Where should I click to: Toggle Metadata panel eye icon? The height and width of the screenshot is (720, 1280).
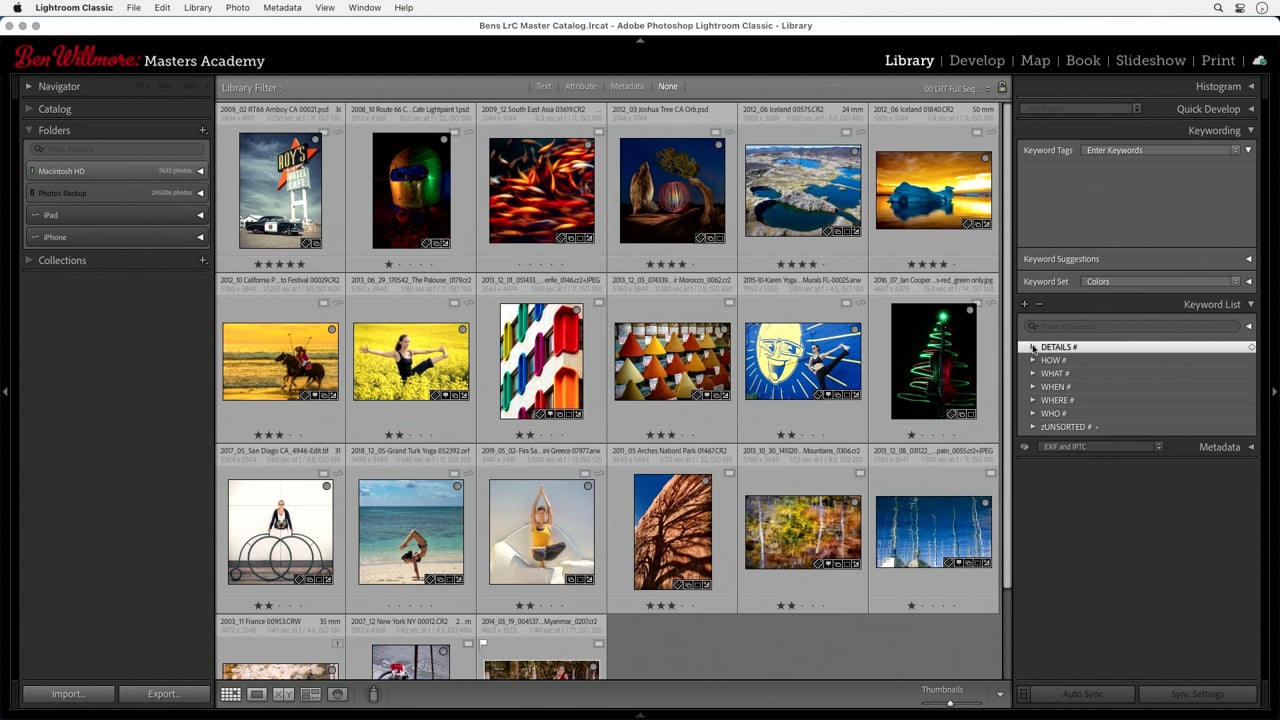(1025, 447)
